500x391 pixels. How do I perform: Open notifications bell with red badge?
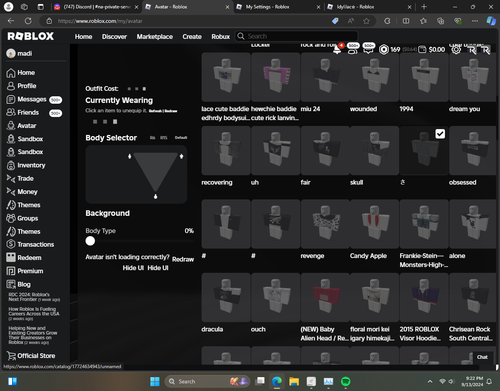point(337,49)
